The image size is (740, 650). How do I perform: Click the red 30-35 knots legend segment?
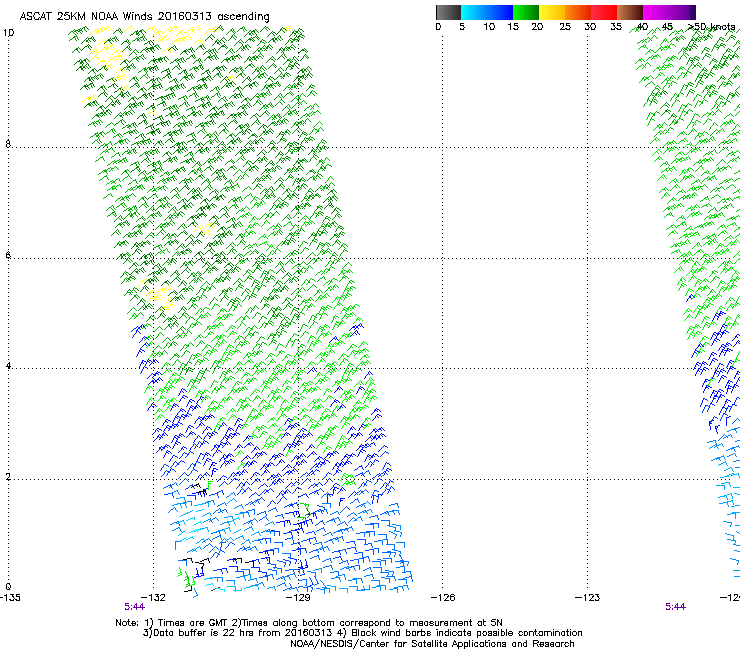click(x=604, y=12)
